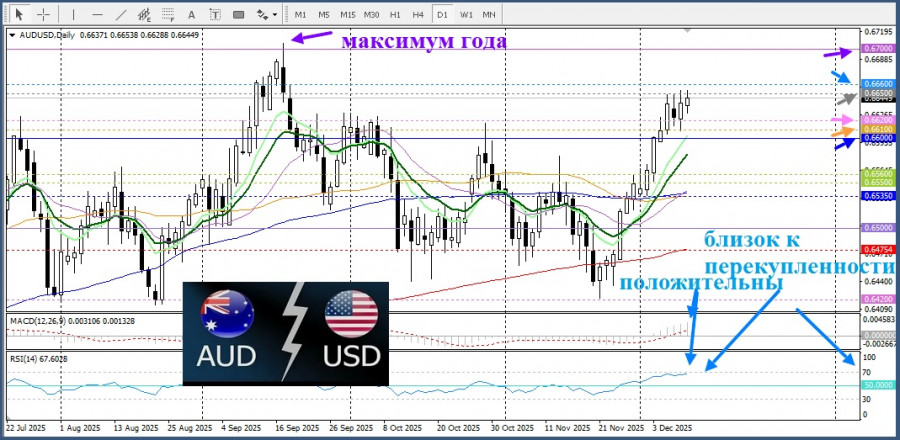The height and width of the screenshot is (440, 900).
Task: Click the chart shift triangle marker
Action: (688, 29)
